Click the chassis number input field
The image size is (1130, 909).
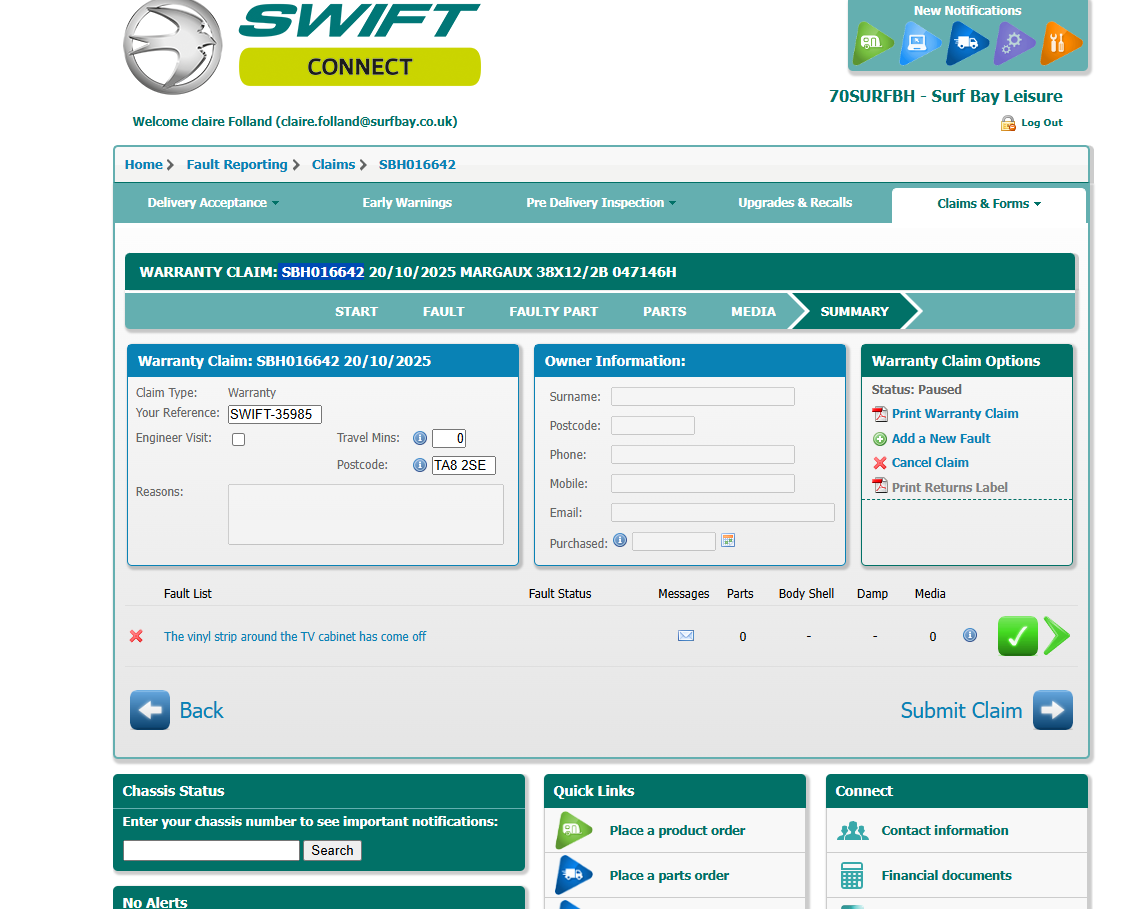pos(211,850)
